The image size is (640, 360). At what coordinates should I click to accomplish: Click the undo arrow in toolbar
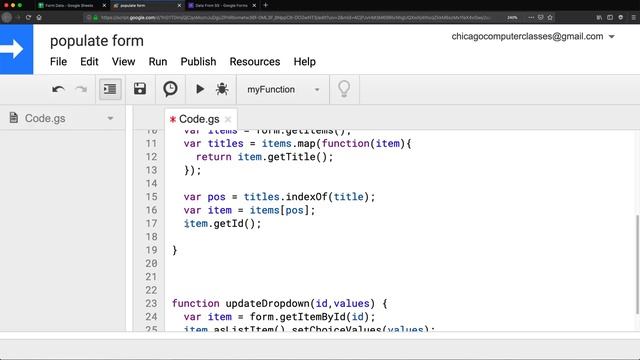[x=58, y=89]
